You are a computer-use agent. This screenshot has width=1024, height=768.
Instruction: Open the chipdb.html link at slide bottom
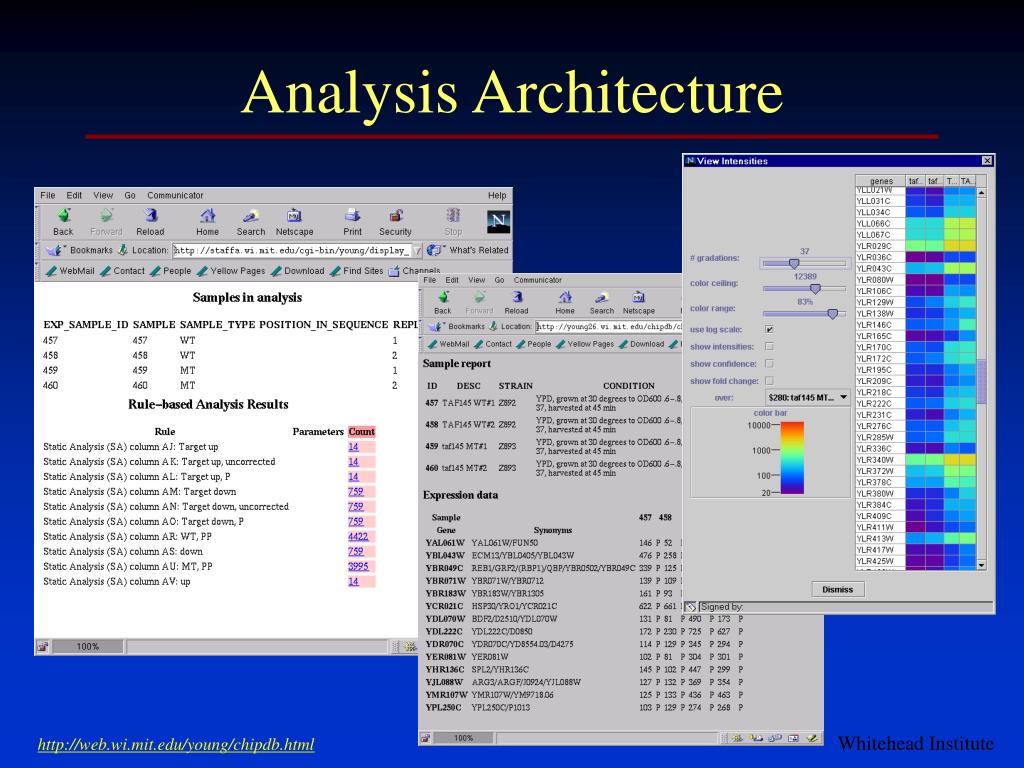[176, 744]
